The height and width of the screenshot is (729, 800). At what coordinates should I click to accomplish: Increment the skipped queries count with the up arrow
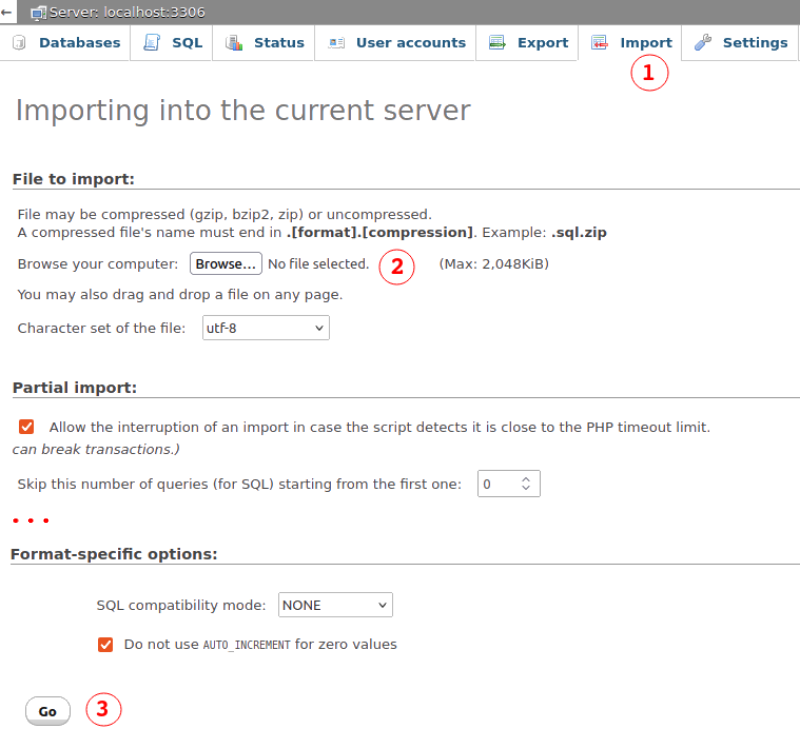pyautogui.click(x=526, y=478)
